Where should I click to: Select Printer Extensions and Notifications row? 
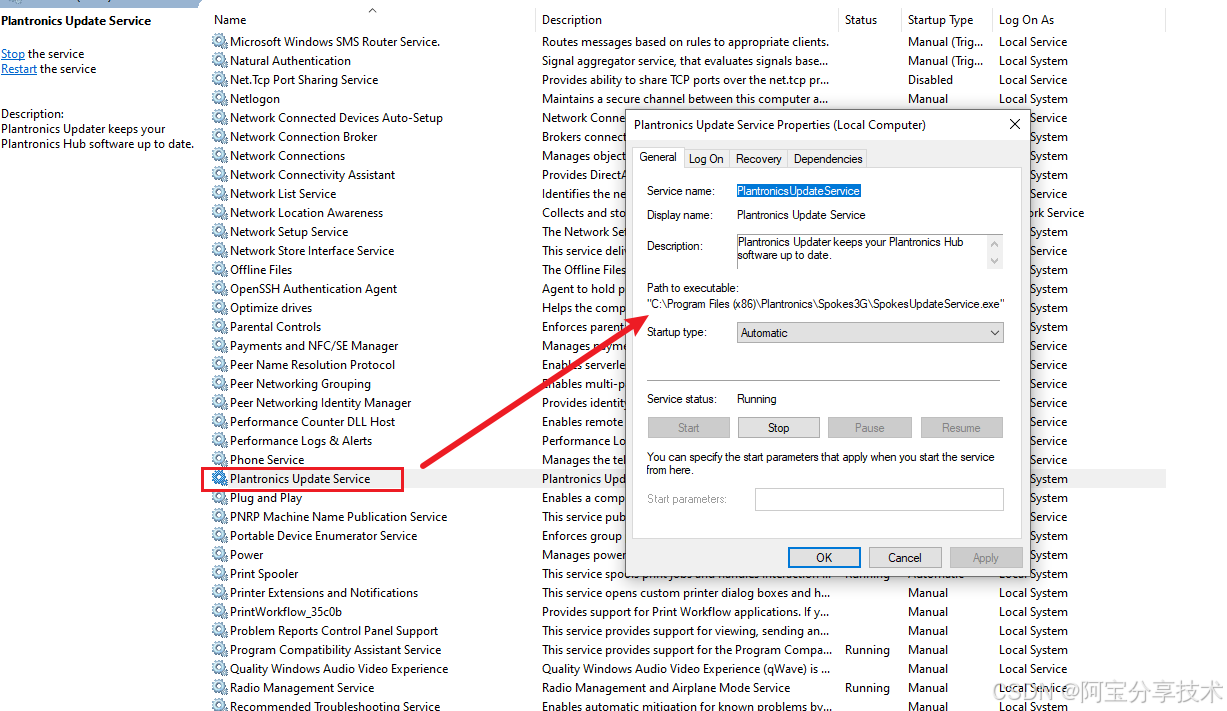click(x=324, y=593)
